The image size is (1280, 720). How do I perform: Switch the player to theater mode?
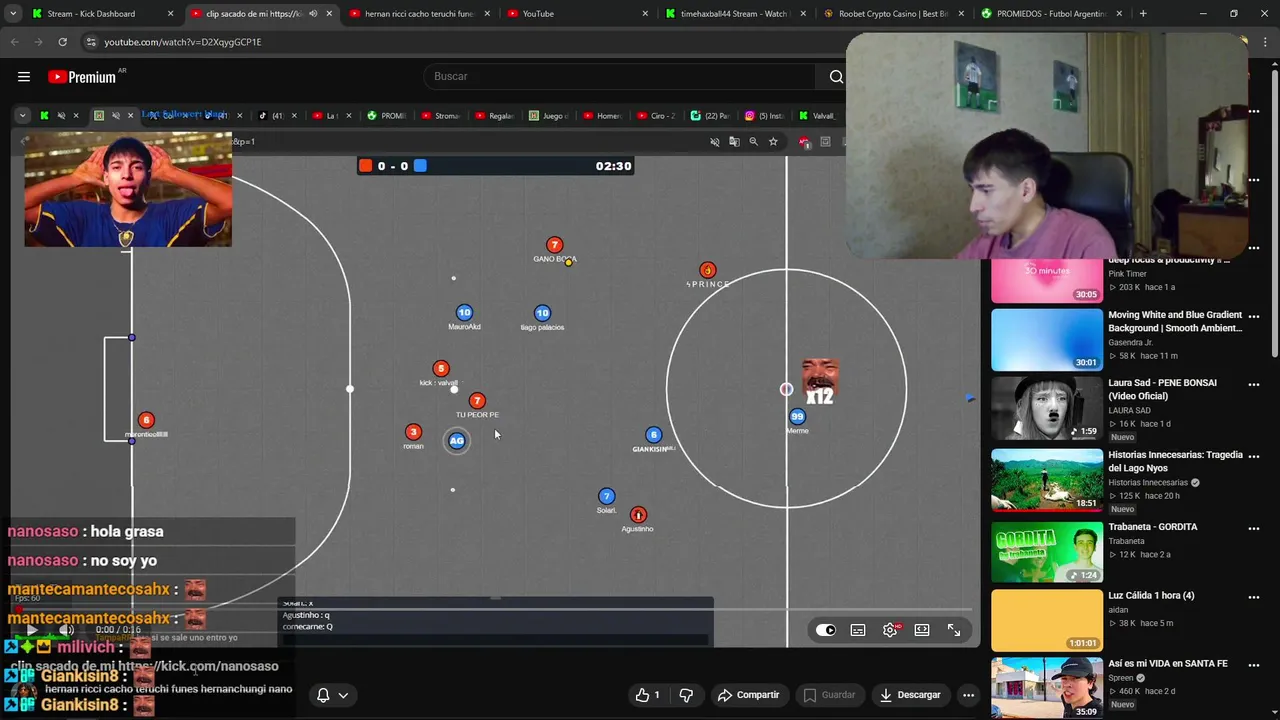[x=922, y=630]
